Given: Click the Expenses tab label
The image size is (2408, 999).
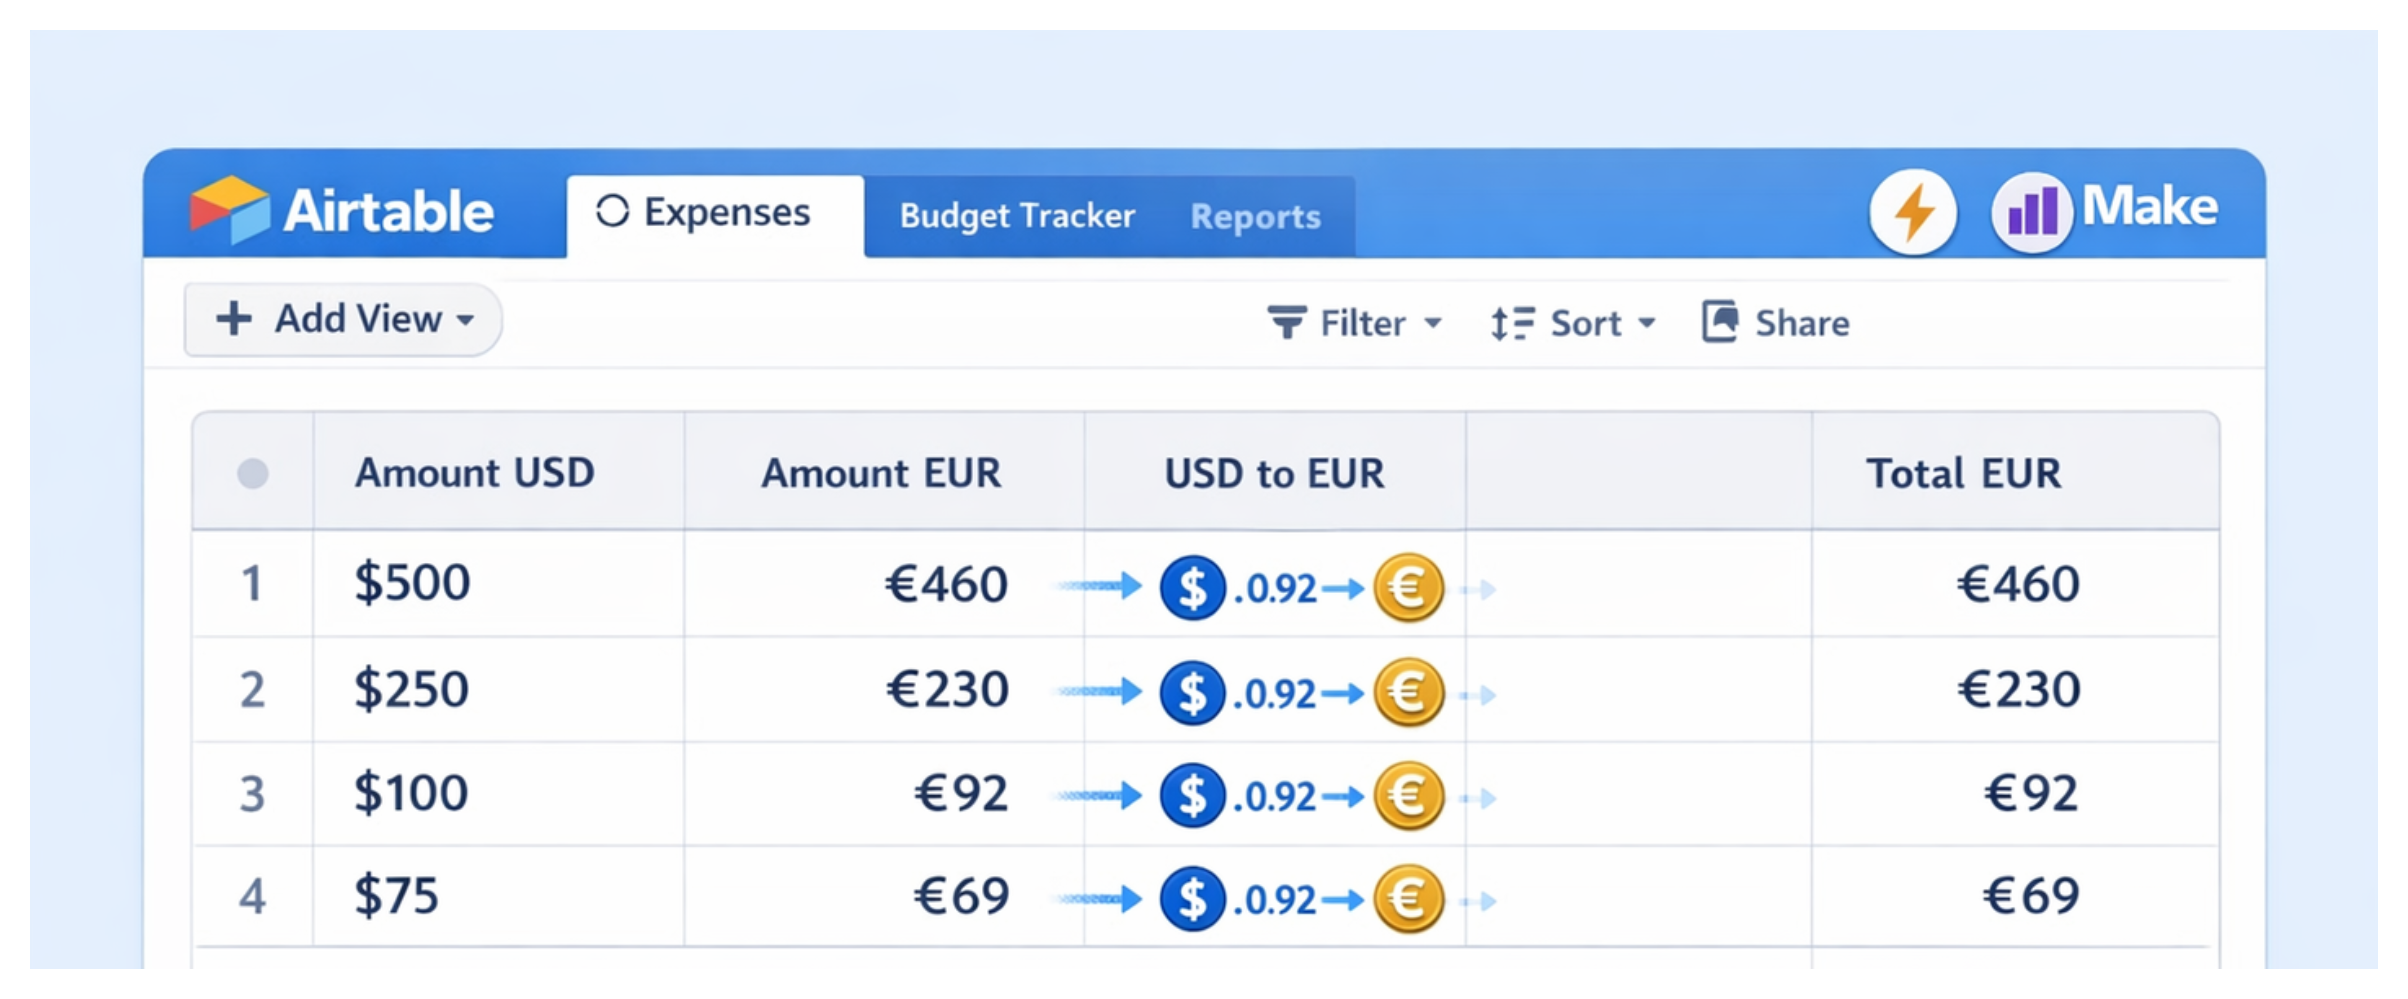Looking at the screenshot, I should tap(727, 211).
